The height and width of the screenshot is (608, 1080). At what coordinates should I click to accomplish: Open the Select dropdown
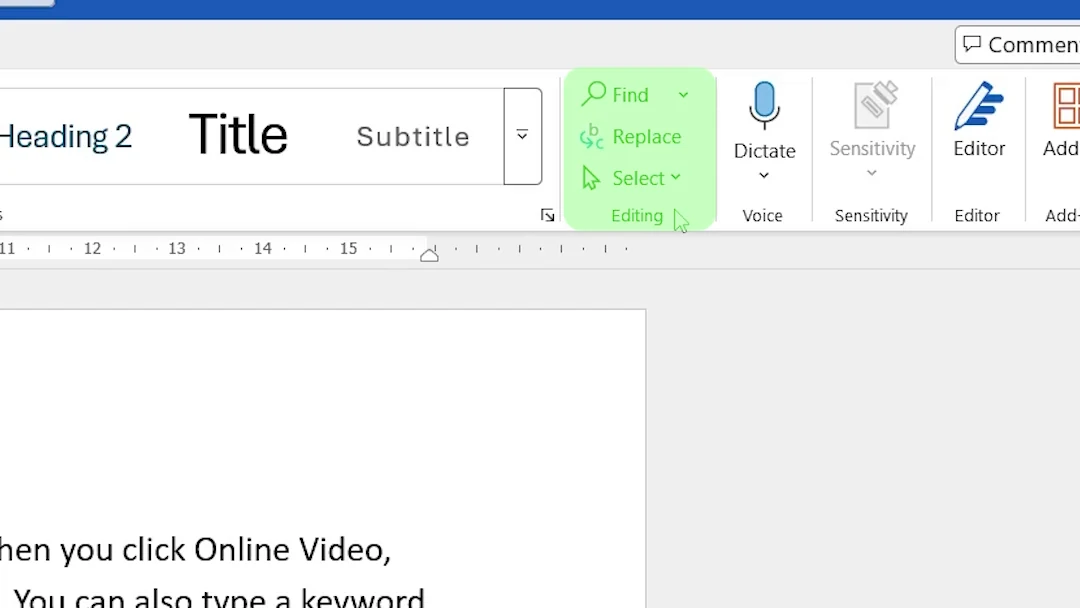click(x=632, y=178)
